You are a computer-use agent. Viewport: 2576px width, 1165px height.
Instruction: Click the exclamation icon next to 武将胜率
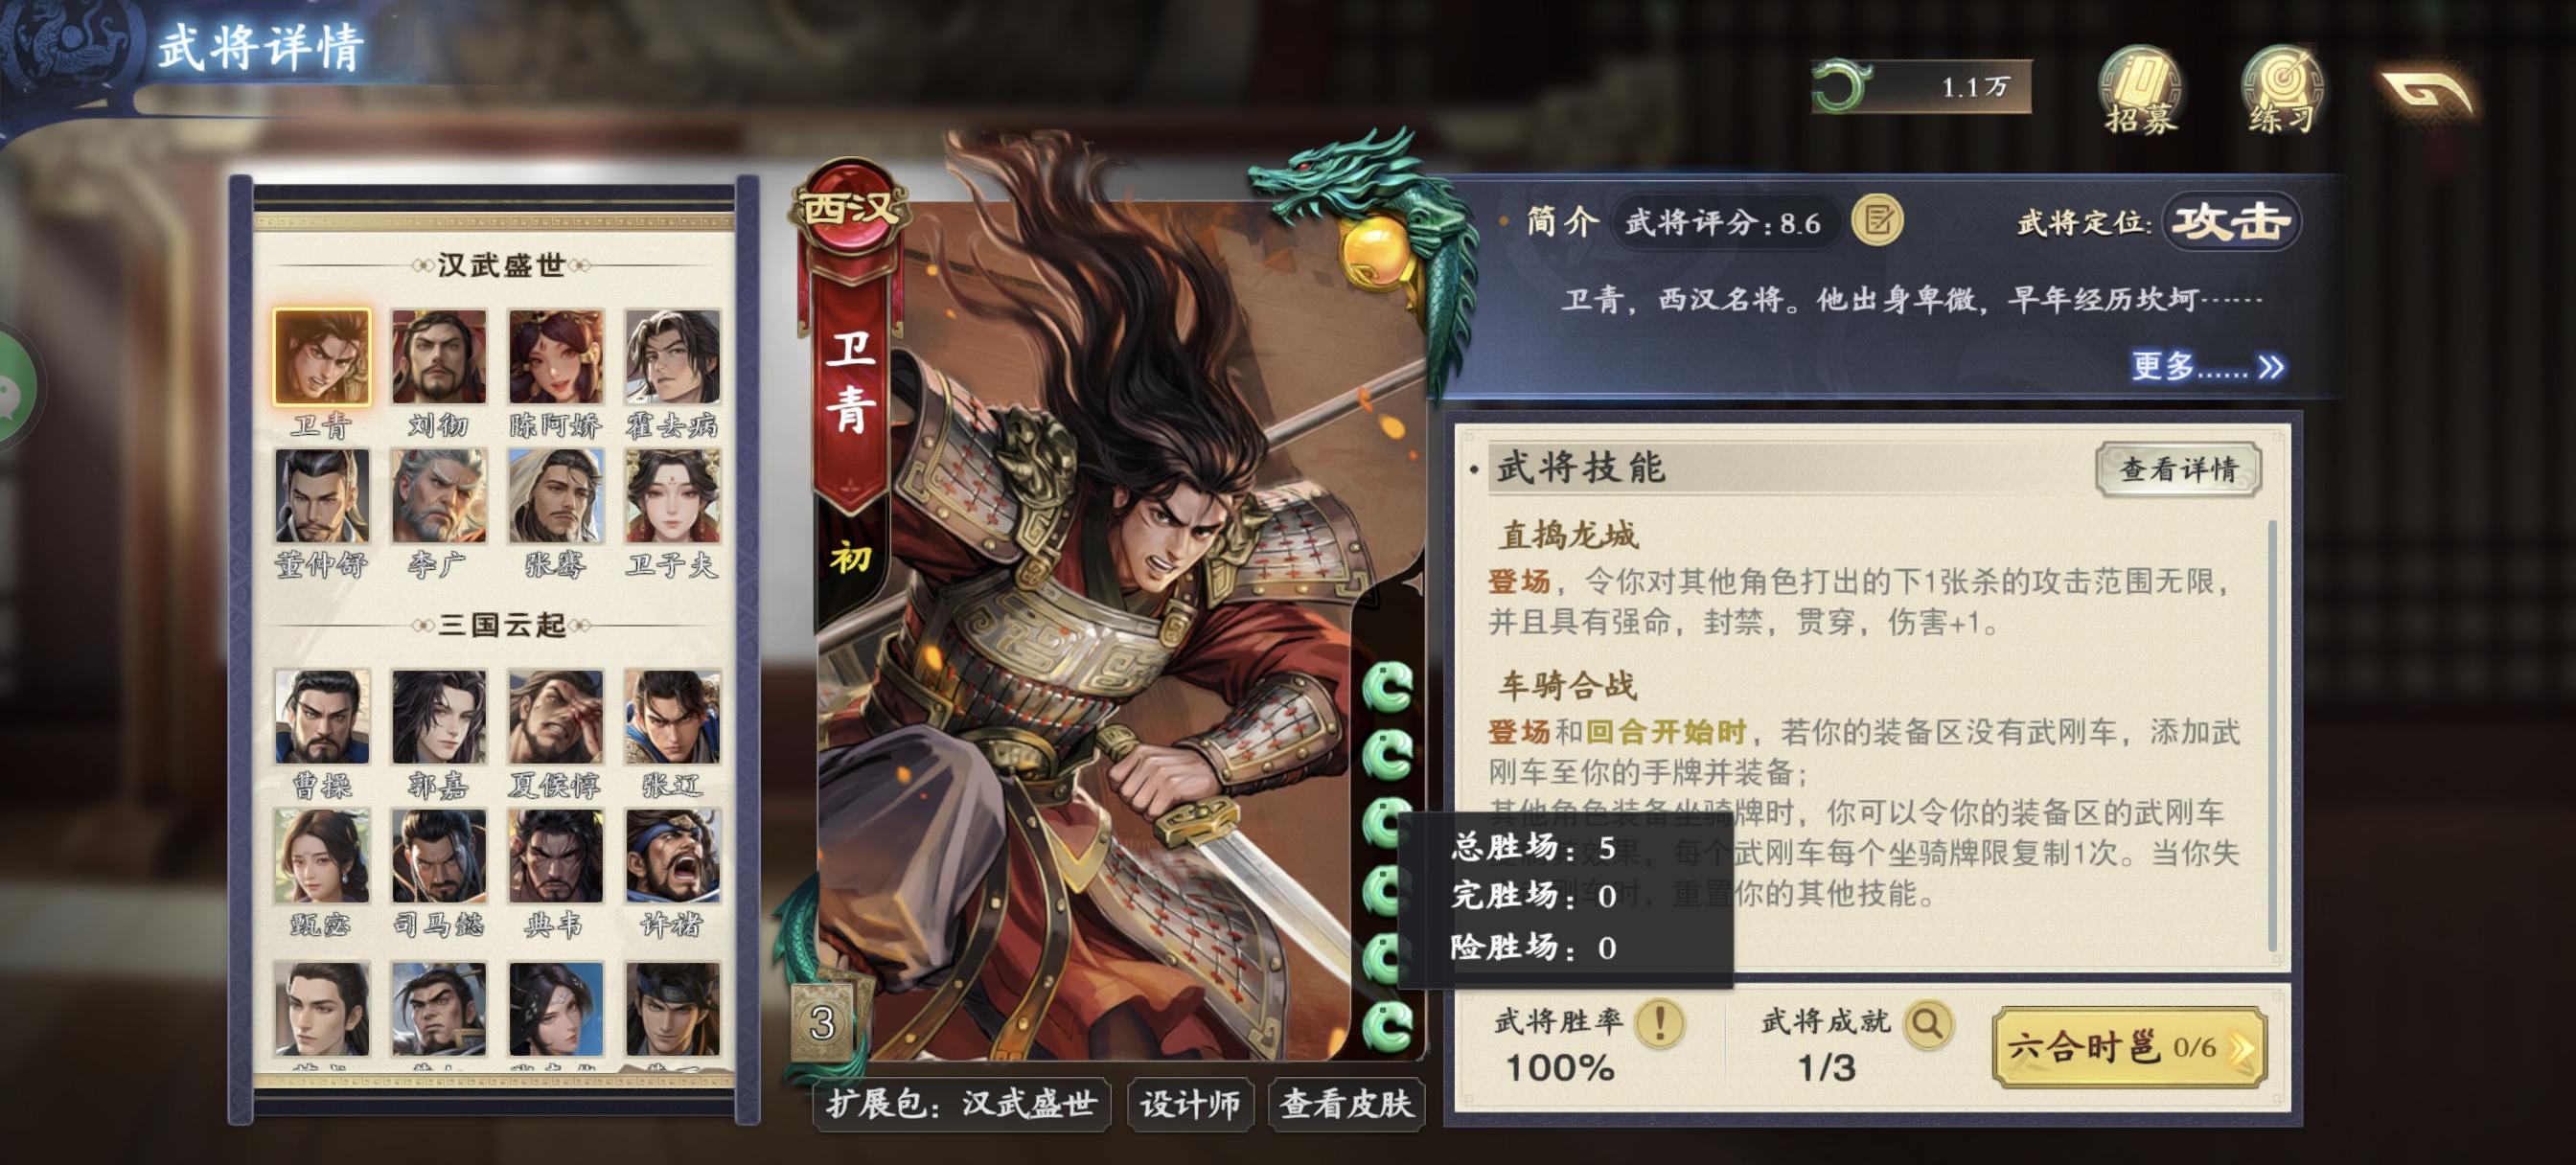pyautogui.click(x=1660, y=1023)
